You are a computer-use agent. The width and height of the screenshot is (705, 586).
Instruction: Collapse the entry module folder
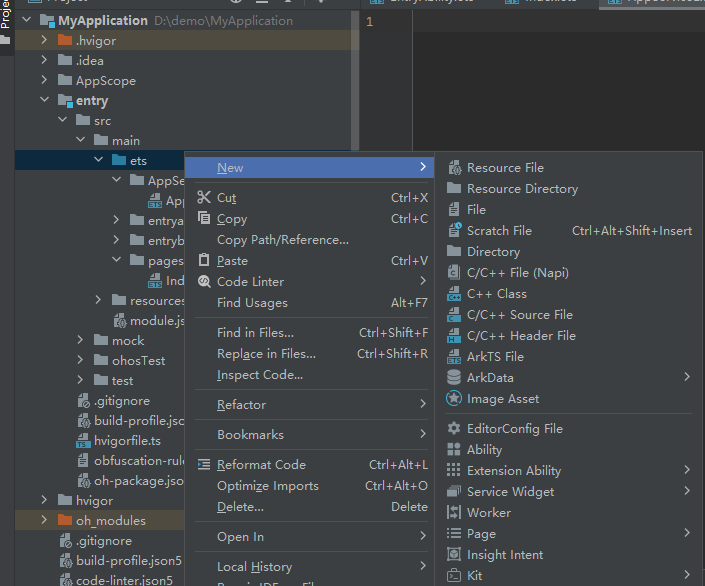coord(44,101)
